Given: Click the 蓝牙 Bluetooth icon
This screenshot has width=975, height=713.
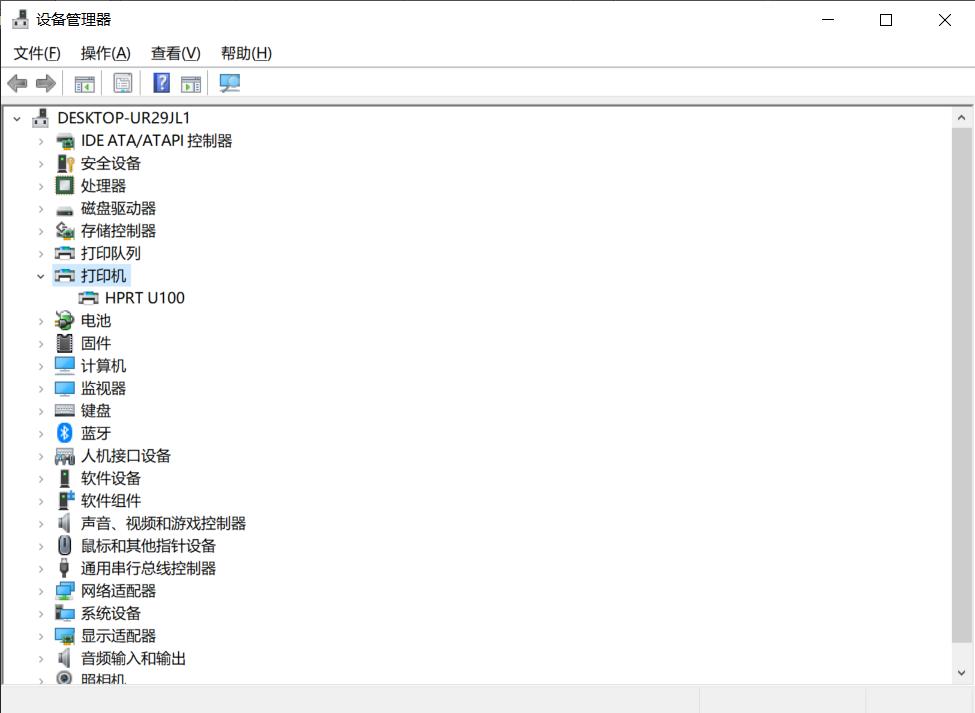Looking at the screenshot, I should (65, 433).
